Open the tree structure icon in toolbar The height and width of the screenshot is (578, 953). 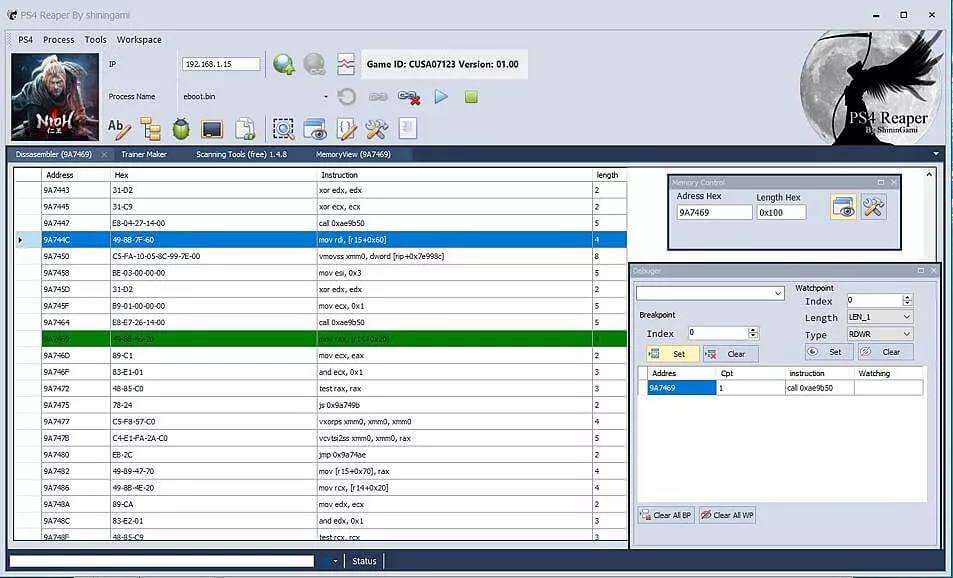(150, 128)
